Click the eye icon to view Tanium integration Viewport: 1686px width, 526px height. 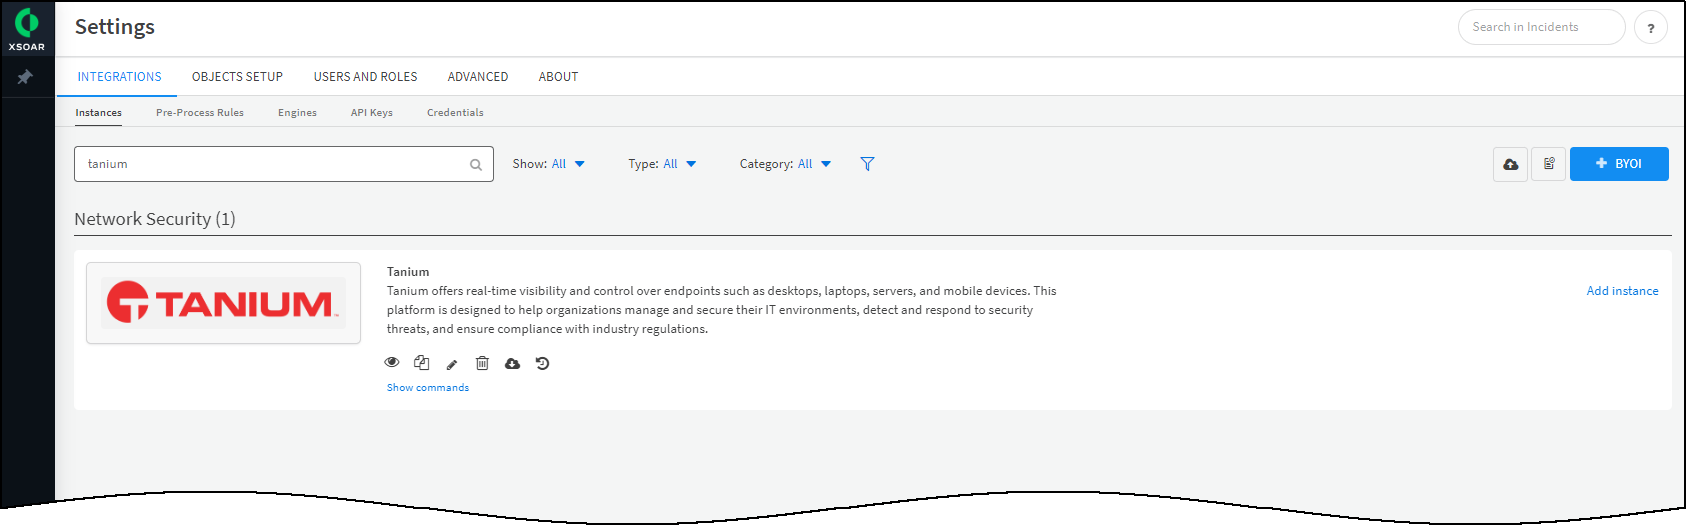[x=392, y=363]
